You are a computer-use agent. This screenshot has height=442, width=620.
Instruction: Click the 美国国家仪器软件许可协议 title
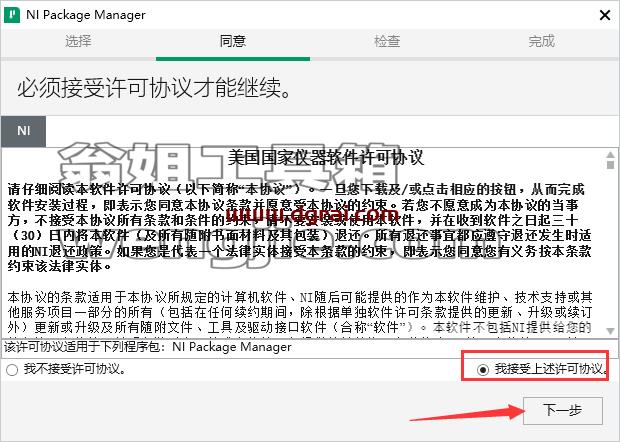[326, 158]
